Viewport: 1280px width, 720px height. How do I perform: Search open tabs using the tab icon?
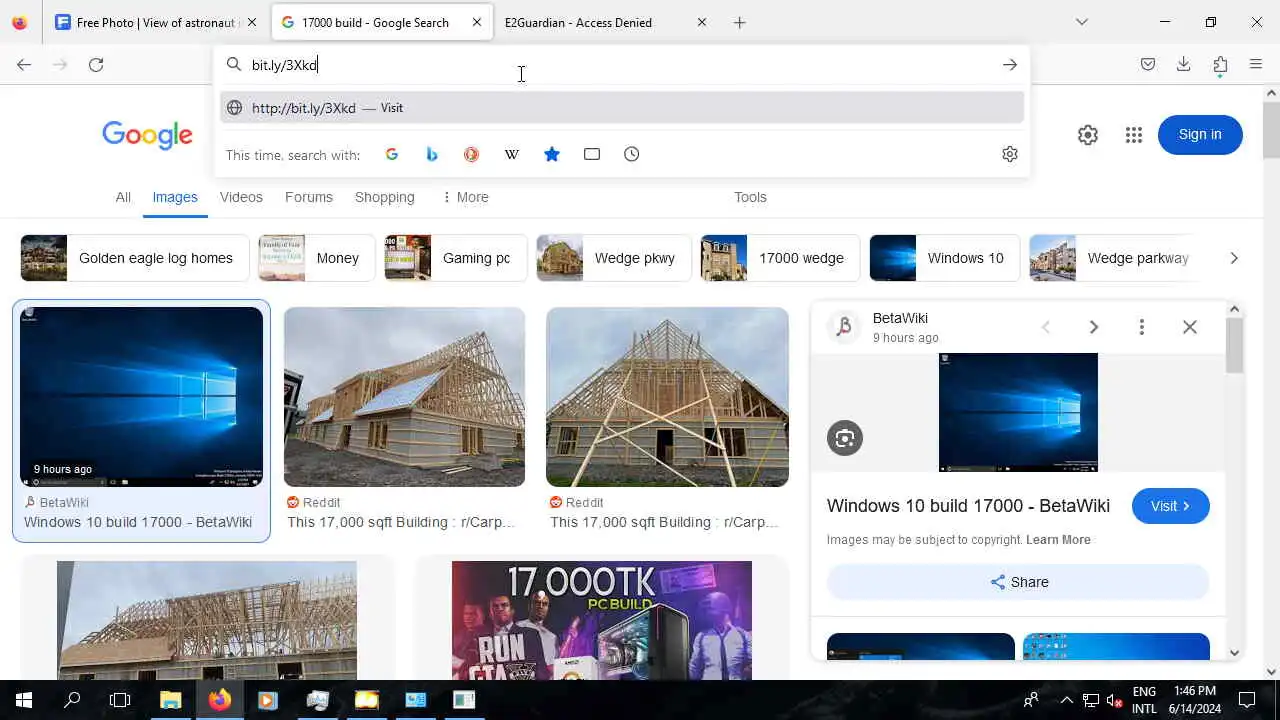coord(592,154)
